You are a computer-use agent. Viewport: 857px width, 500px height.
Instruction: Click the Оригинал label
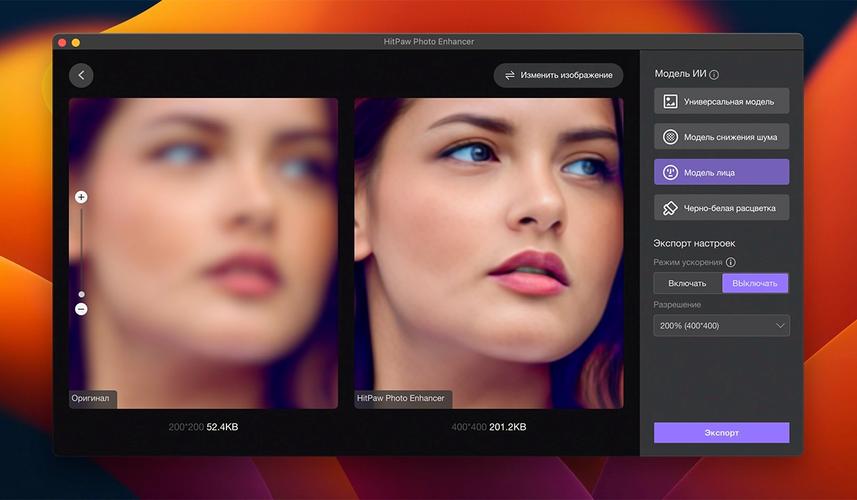click(x=91, y=398)
